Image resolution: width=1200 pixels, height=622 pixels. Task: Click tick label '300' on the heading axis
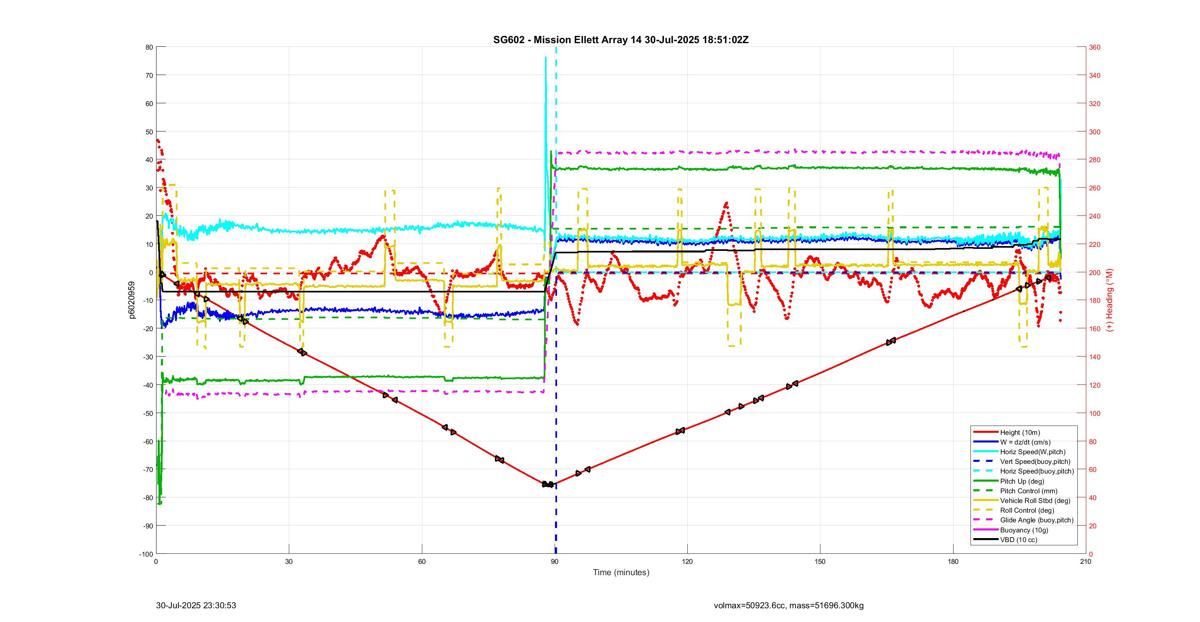(1095, 132)
